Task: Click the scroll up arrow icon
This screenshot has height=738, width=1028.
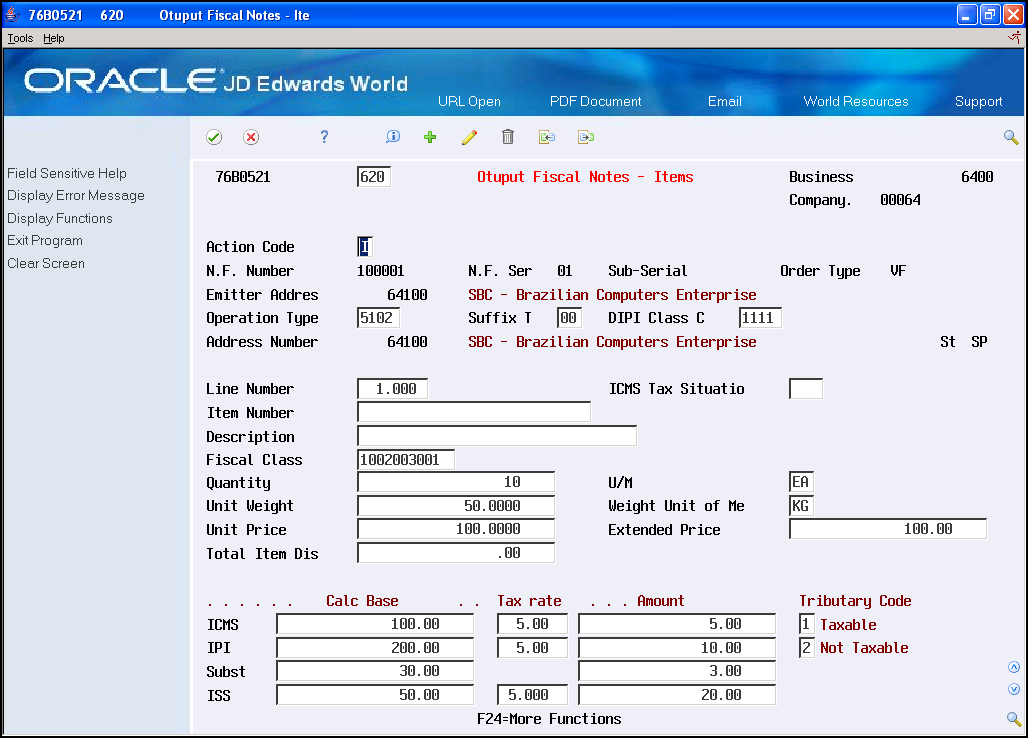Action: pyautogui.click(x=1014, y=667)
